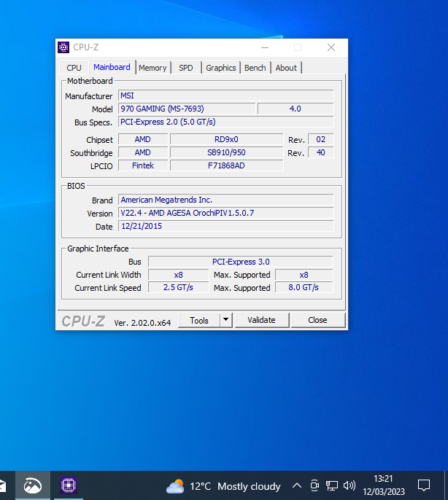Open the Photos app in taskbar
The width and height of the screenshot is (448, 500).
click(x=33, y=485)
